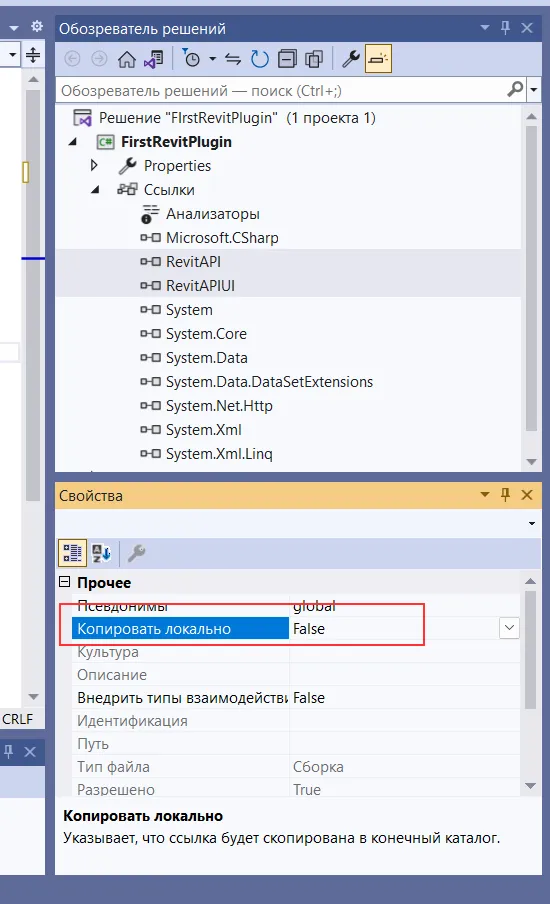
Task: Toggle Alphabetical sort in Свойства panel
Action: click(101, 553)
